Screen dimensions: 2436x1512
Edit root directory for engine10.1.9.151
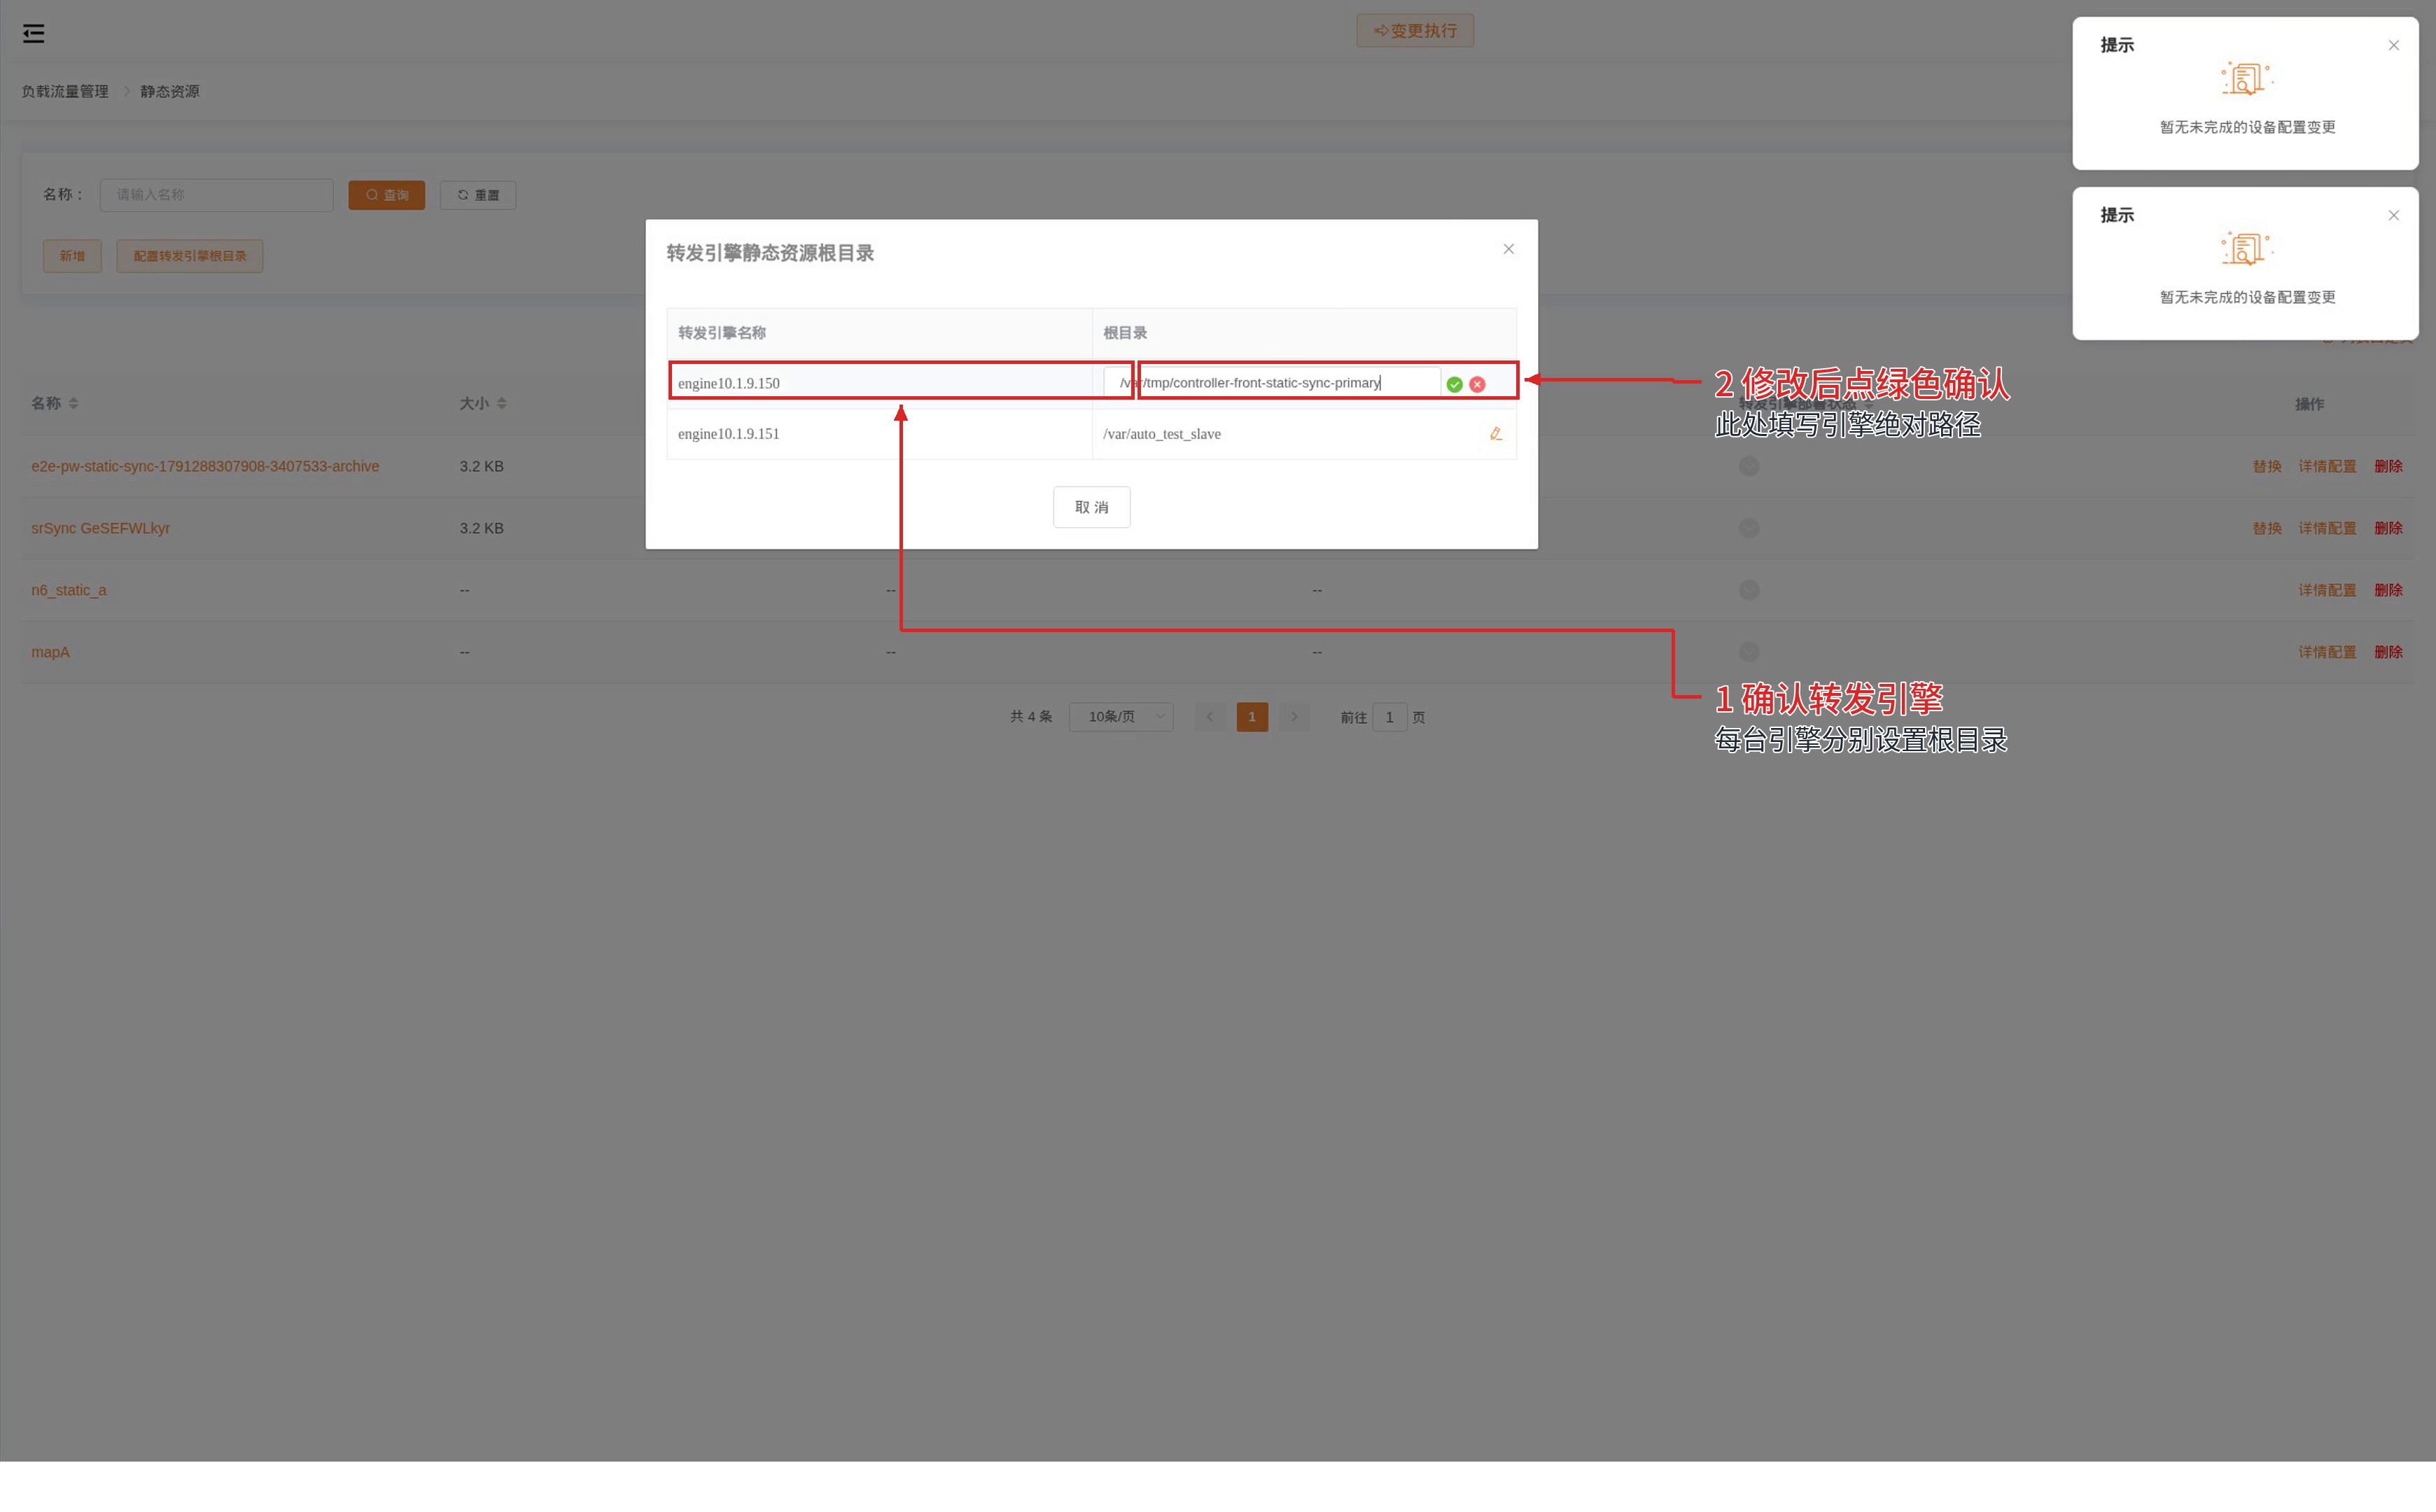coord(1495,434)
